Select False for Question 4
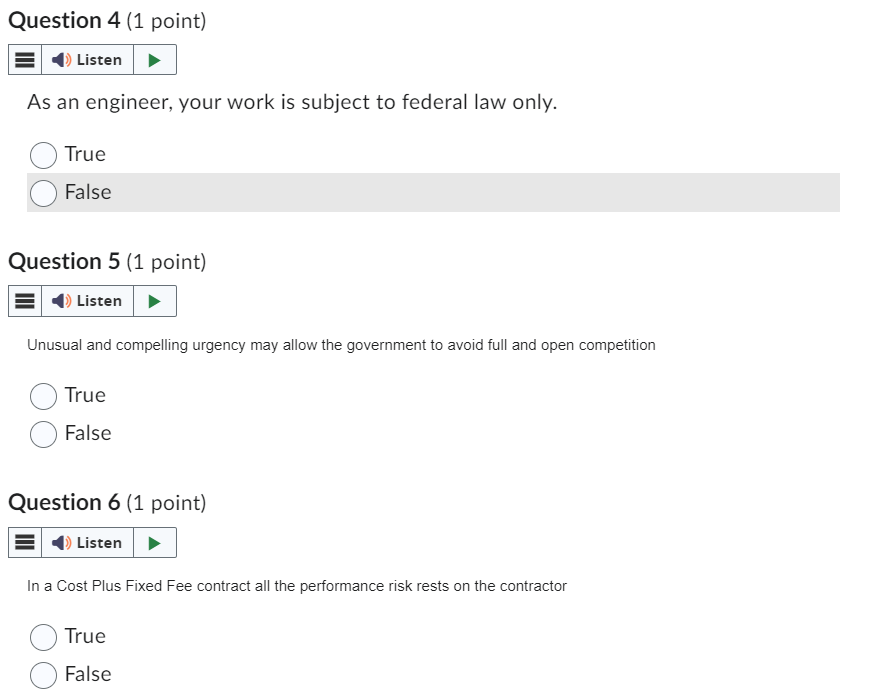The width and height of the screenshot is (874, 700). 43,192
